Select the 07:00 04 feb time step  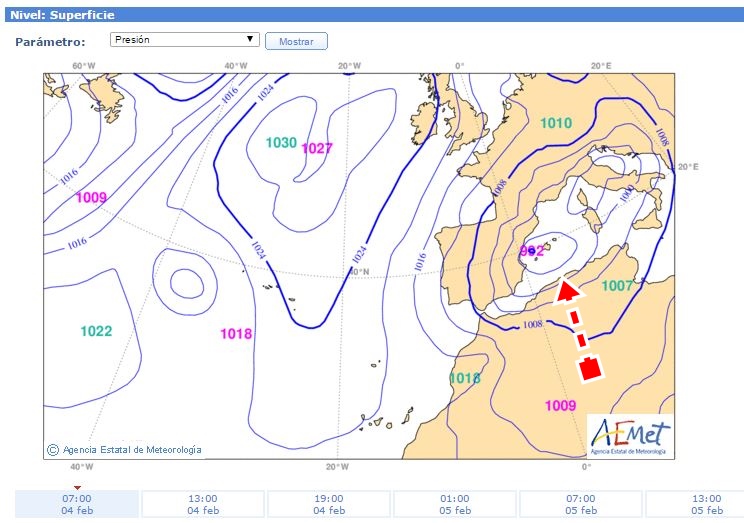click(77, 504)
